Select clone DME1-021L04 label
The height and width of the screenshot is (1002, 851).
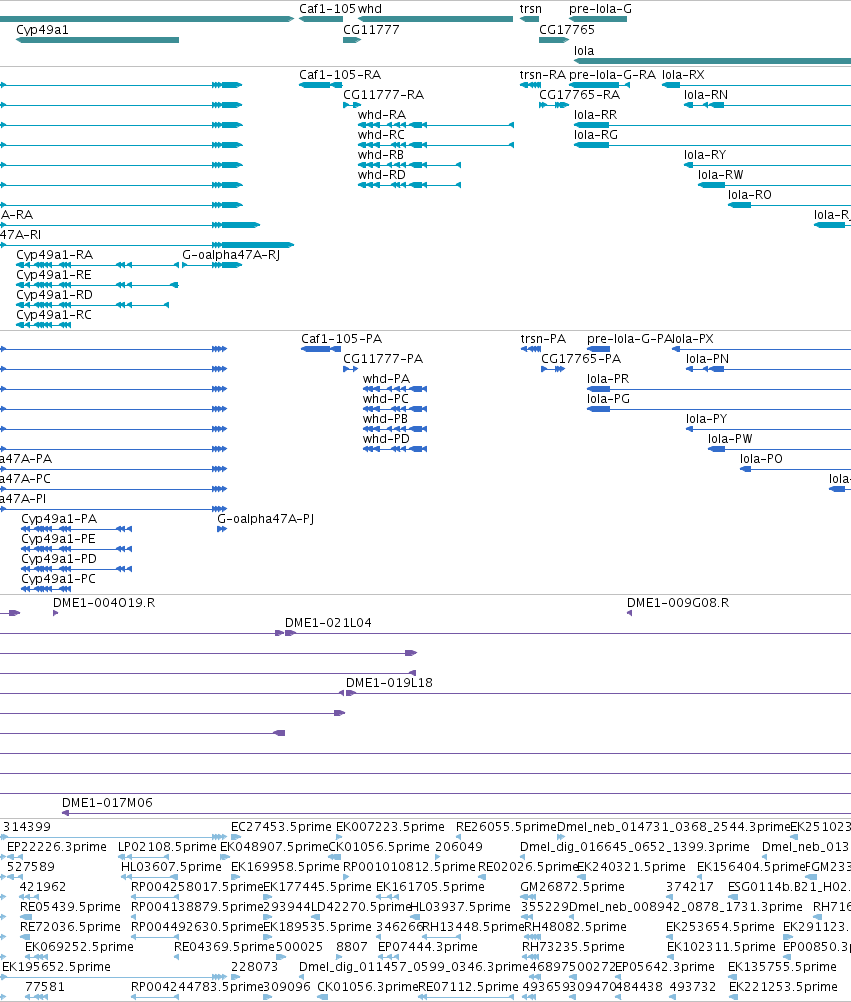coord(328,623)
